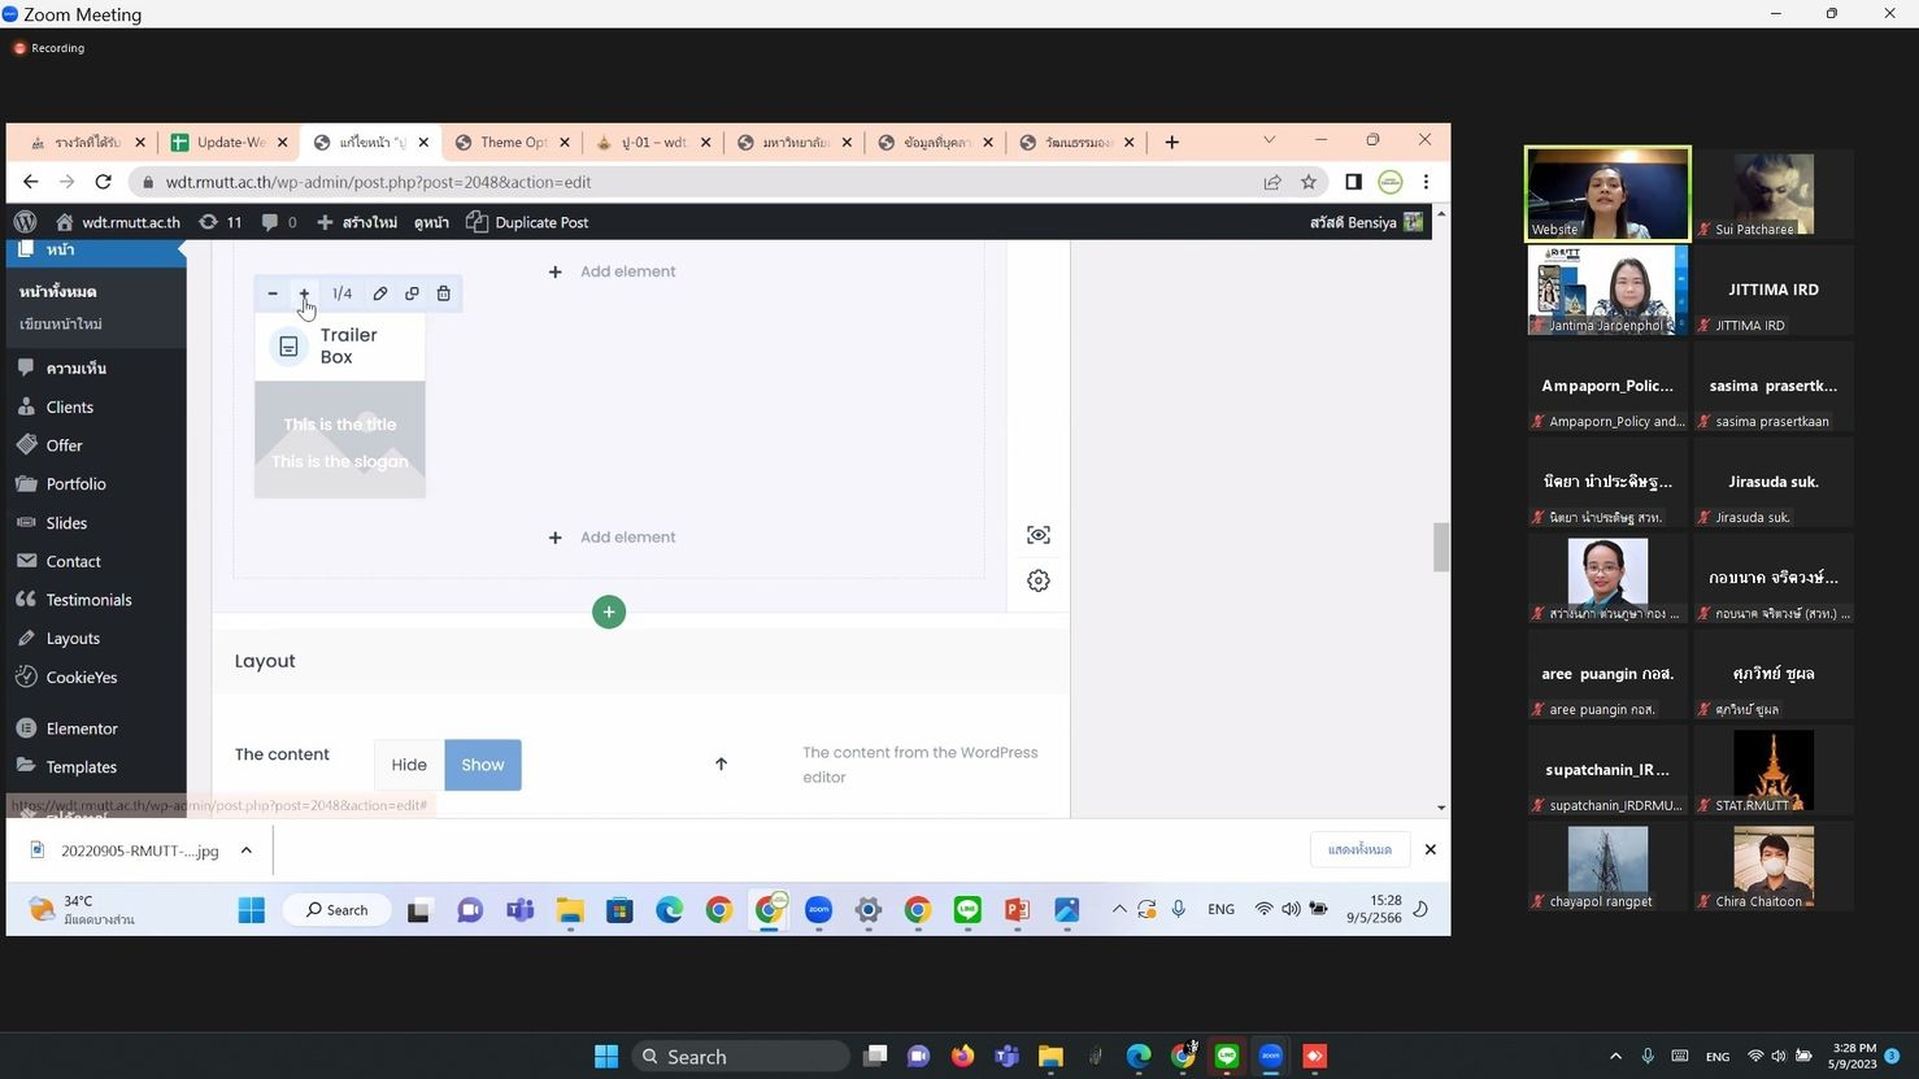1919x1079 pixels.
Task: Edit the Trailer Box element pencil icon
Action: pos(380,294)
